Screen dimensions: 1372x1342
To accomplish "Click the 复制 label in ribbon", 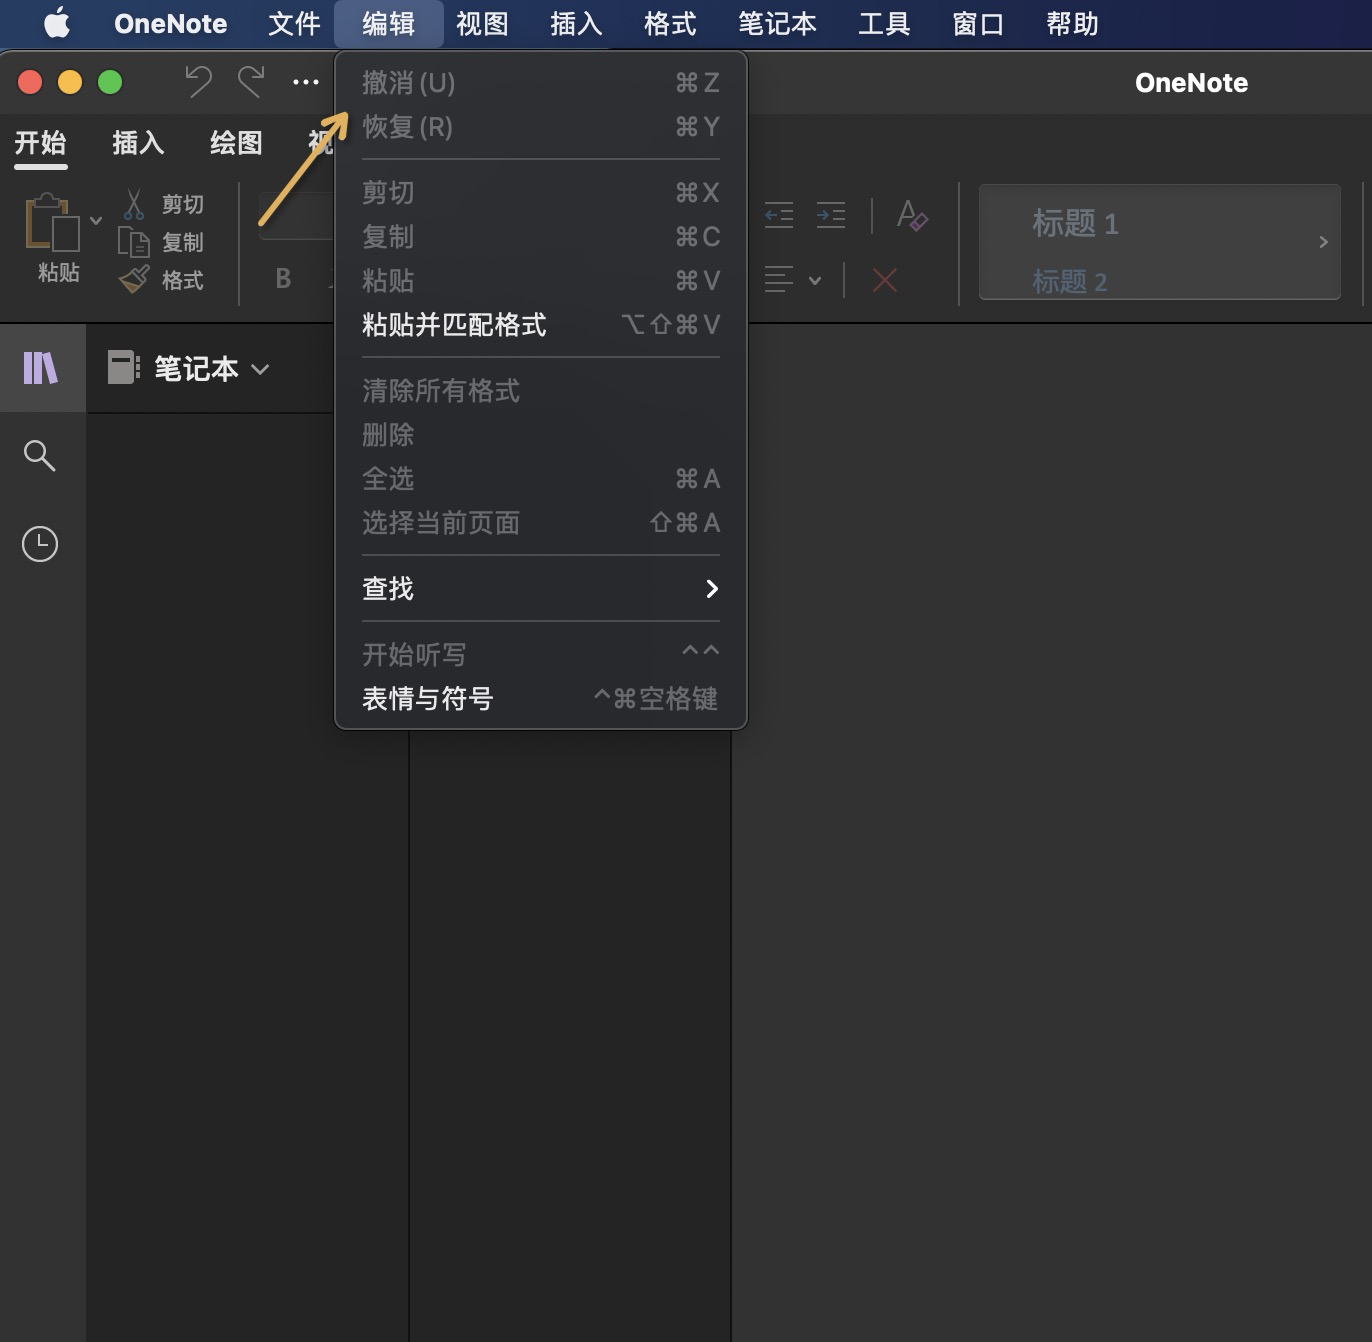I will tap(183, 243).
